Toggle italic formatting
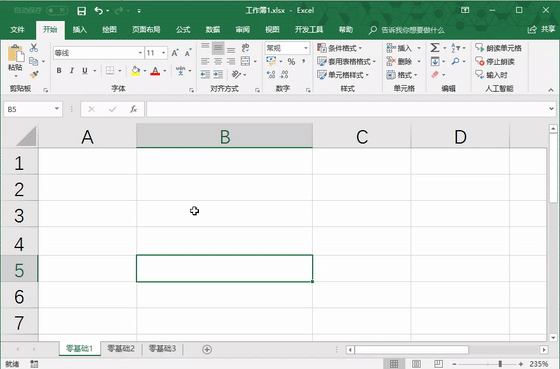The width and height of the screenshot is (560, 369). 72,71
